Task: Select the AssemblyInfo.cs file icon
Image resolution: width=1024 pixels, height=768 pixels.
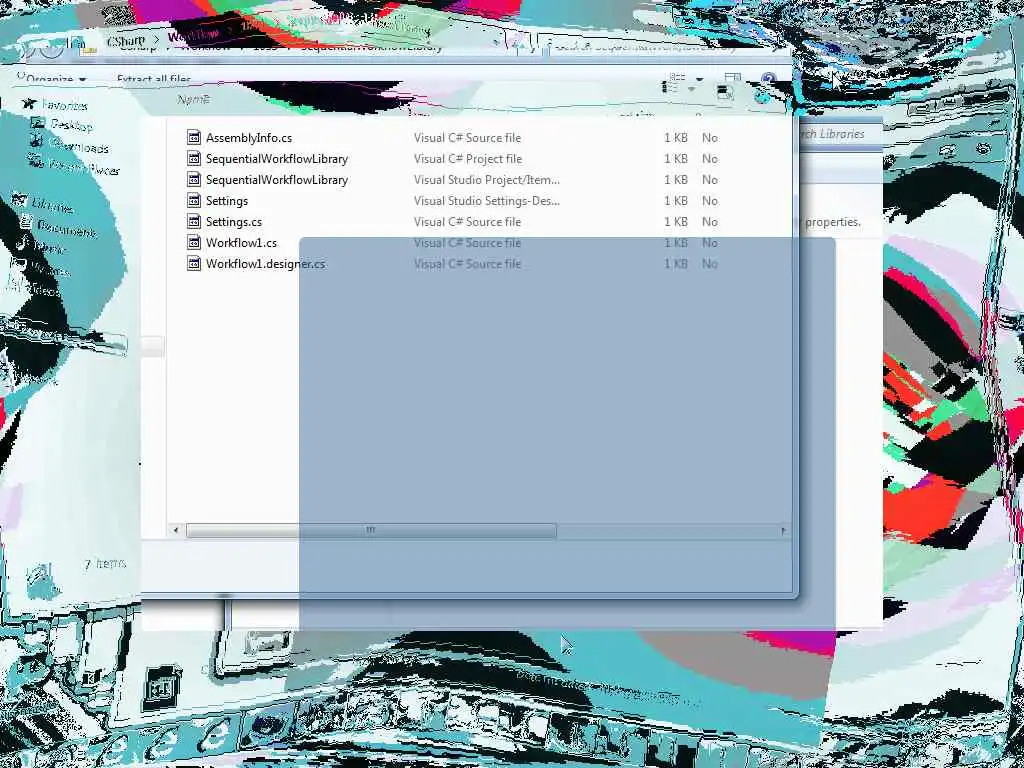Action: pyautogui.click(x=194, y=137)
